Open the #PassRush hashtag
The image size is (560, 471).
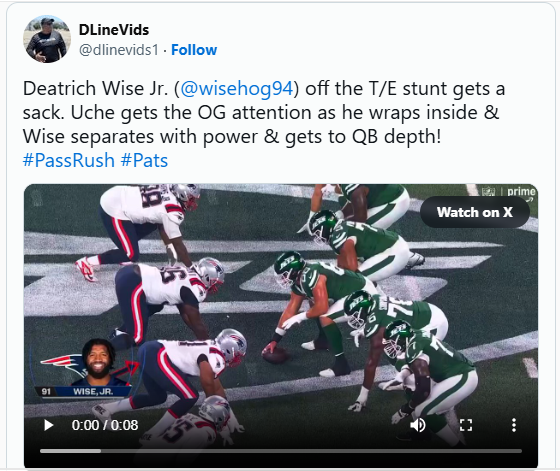click(x=69, y=160)
